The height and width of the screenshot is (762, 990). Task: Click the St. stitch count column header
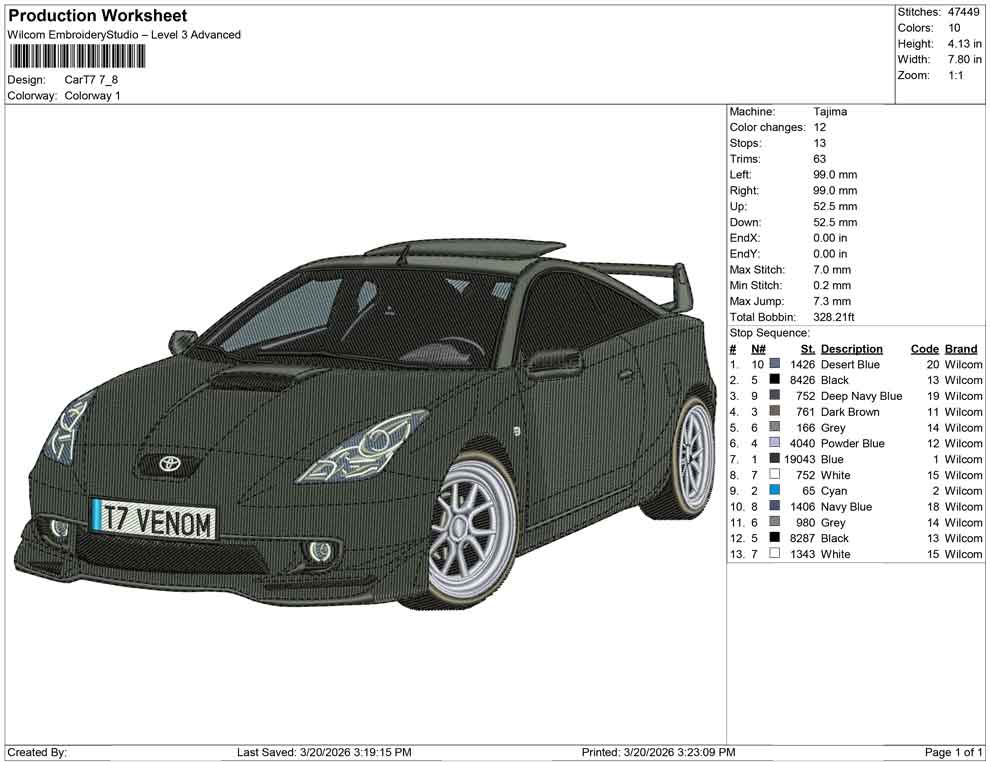(x=807, y=349)
